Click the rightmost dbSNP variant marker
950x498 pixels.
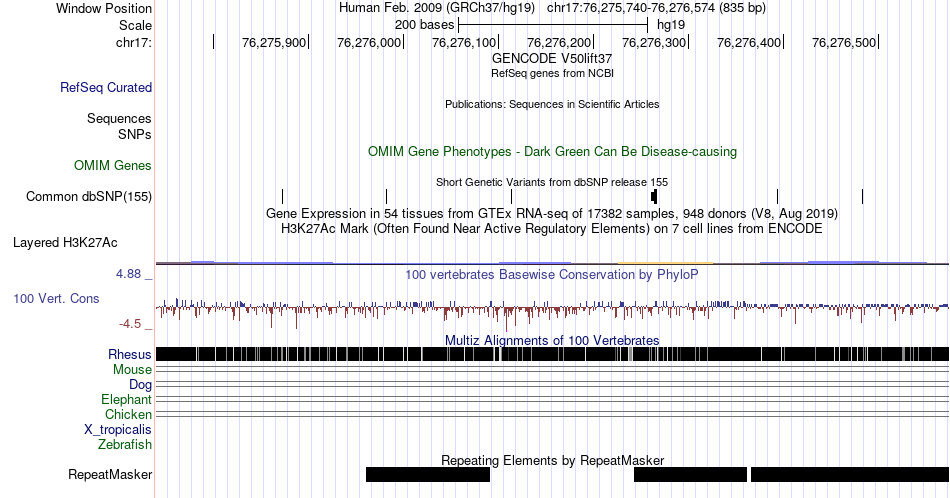[862, 196]
